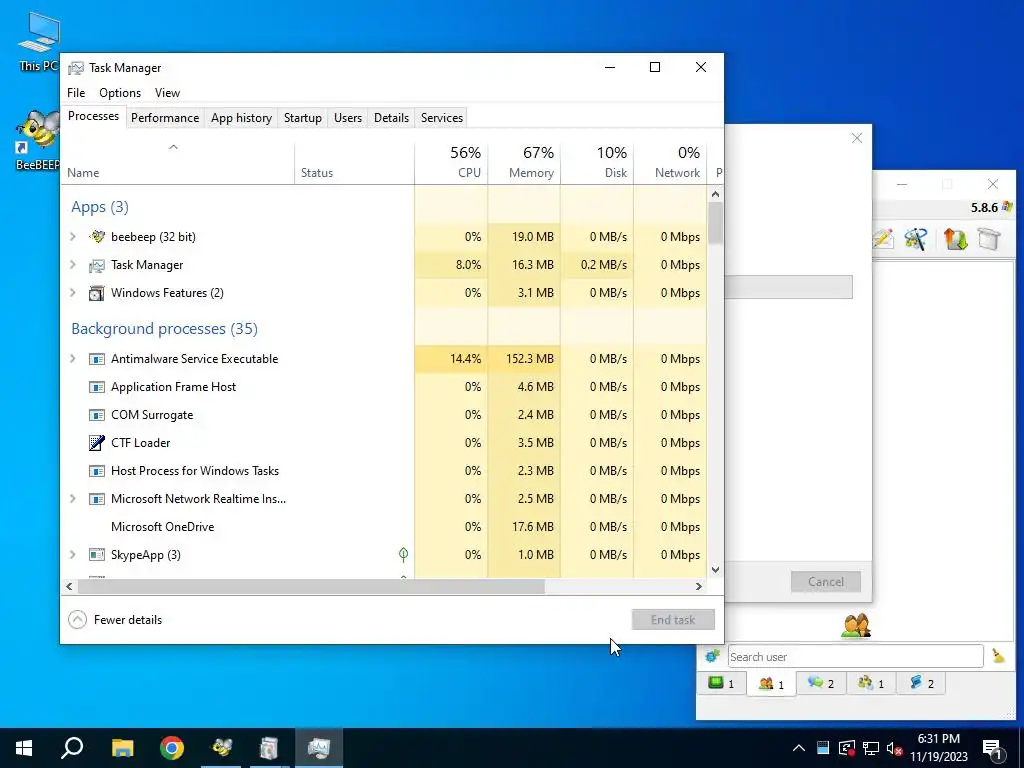This screenshot has width=1024, height=768.
Task: Click the BeeBEEP taskbar bee icon
Action: tap(221, 748)
